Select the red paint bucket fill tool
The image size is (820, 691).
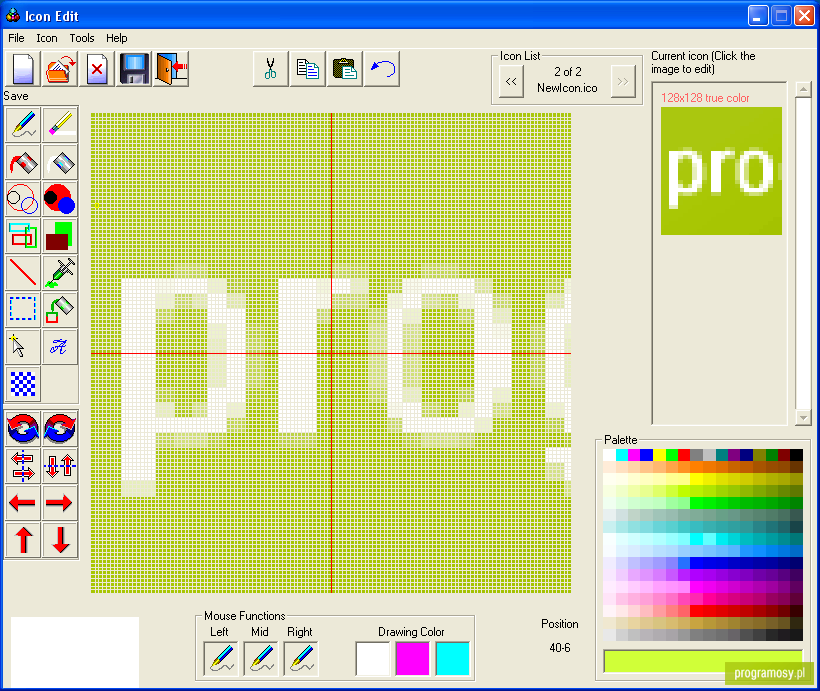tap(23, 162)
